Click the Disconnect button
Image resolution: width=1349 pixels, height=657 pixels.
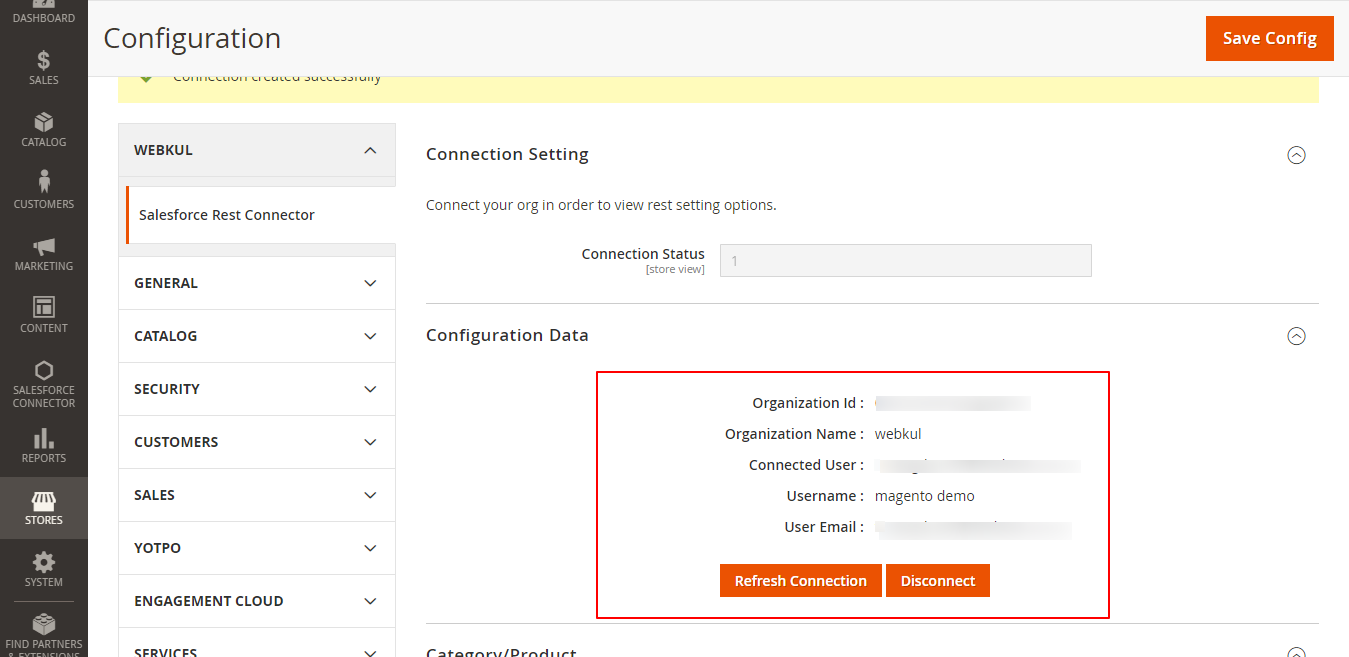(938, 581)
